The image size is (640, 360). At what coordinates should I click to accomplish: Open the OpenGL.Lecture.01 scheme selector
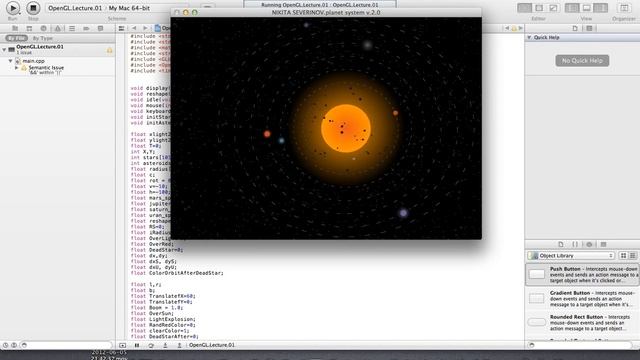(75, 8)
